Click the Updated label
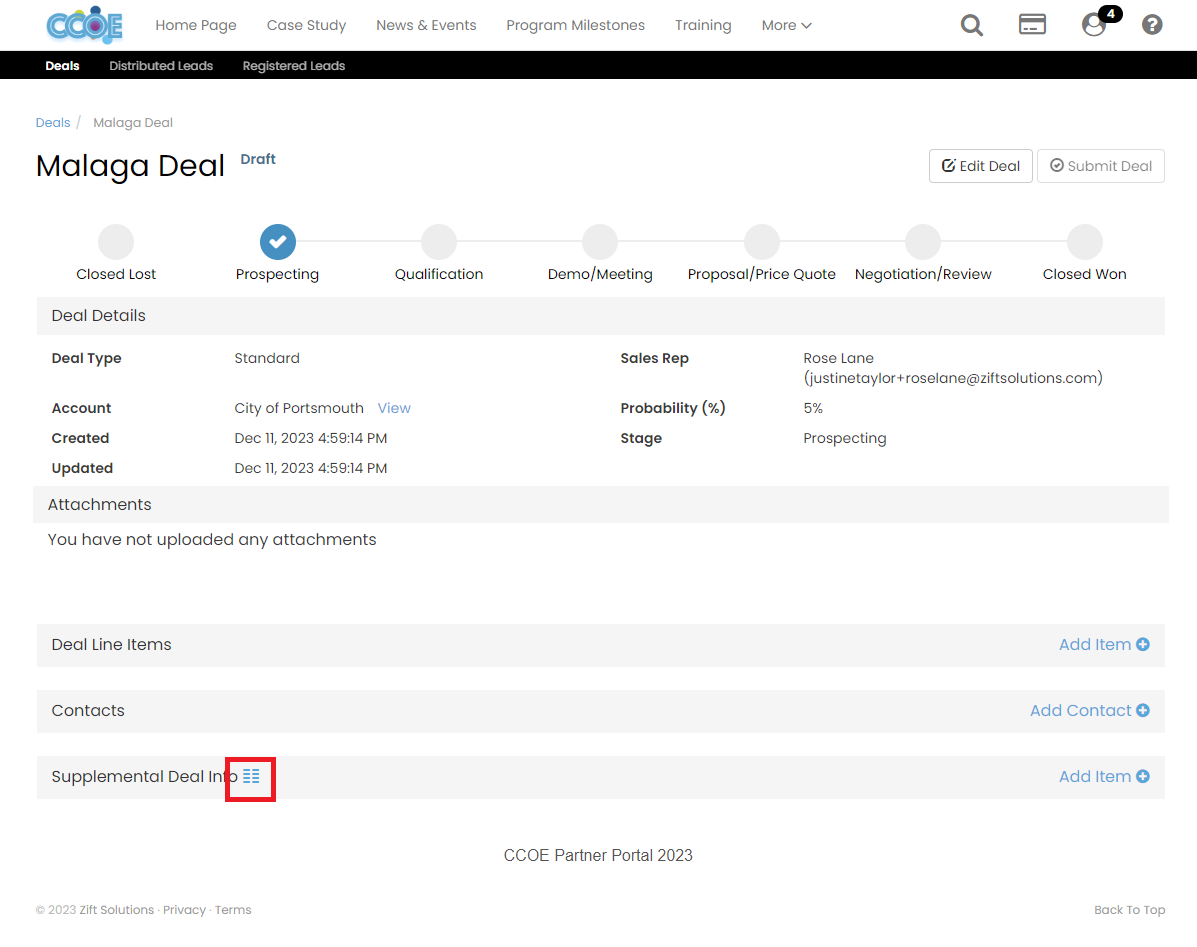 coord(82,469)
